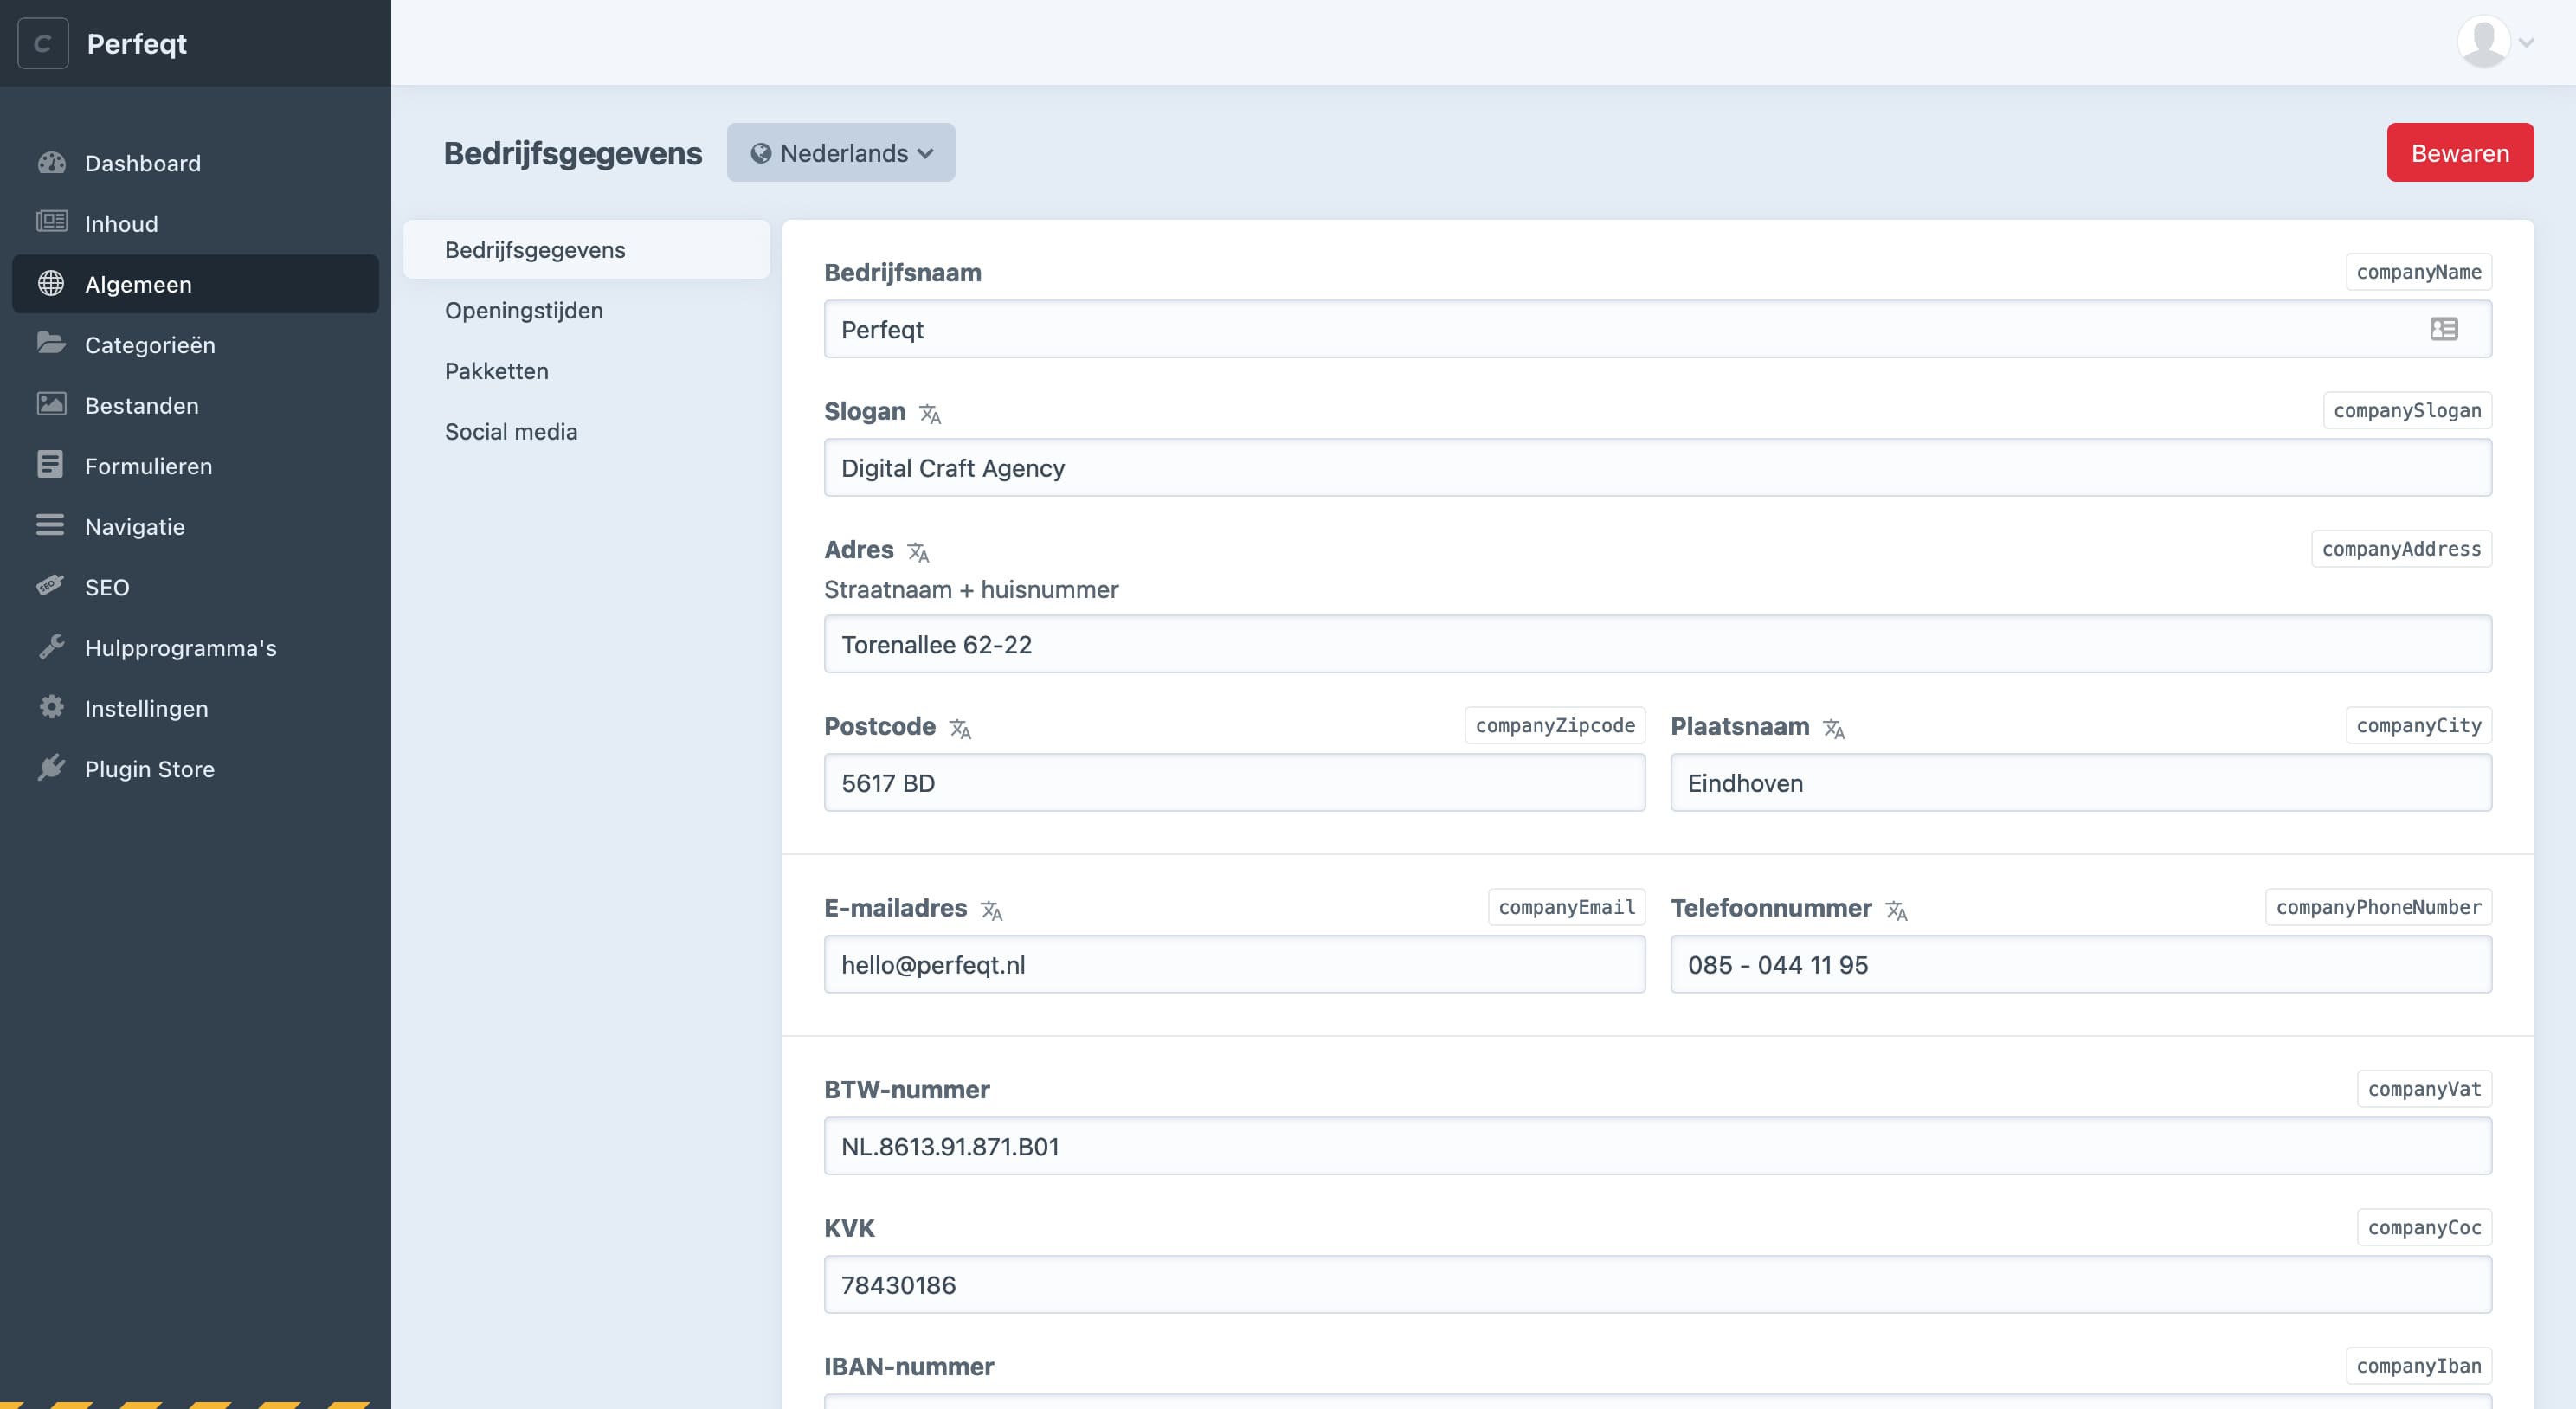
Task: Focus the Bedrijfsnaam field containing Perfeqt
Action: (x=1657, y=329)
